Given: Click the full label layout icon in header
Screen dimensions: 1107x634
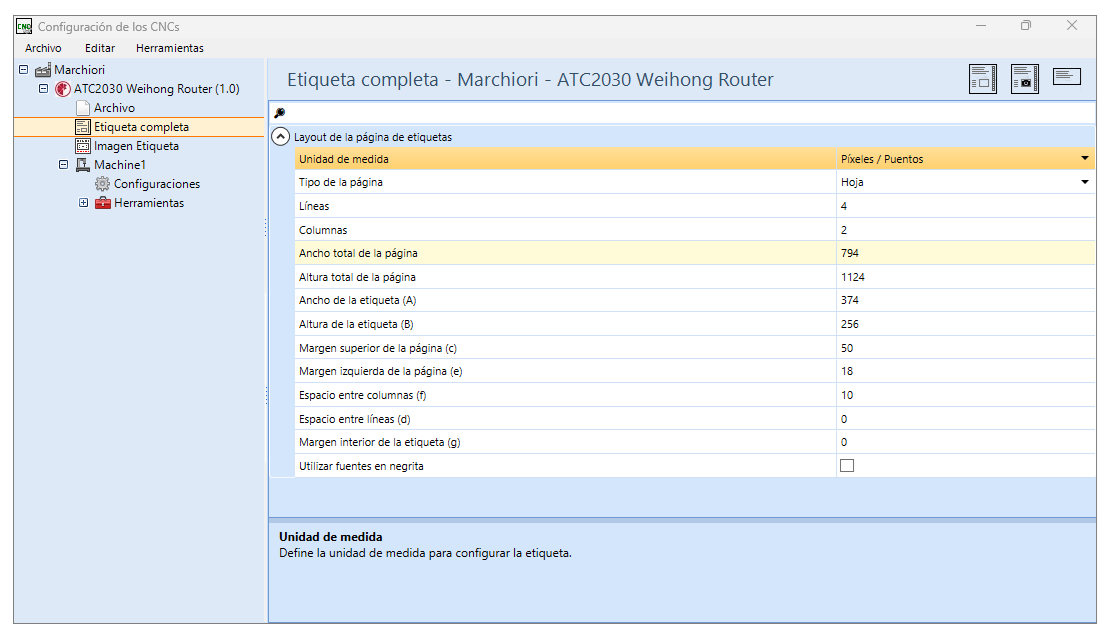Looking at the screenshot, I should 982,78.
